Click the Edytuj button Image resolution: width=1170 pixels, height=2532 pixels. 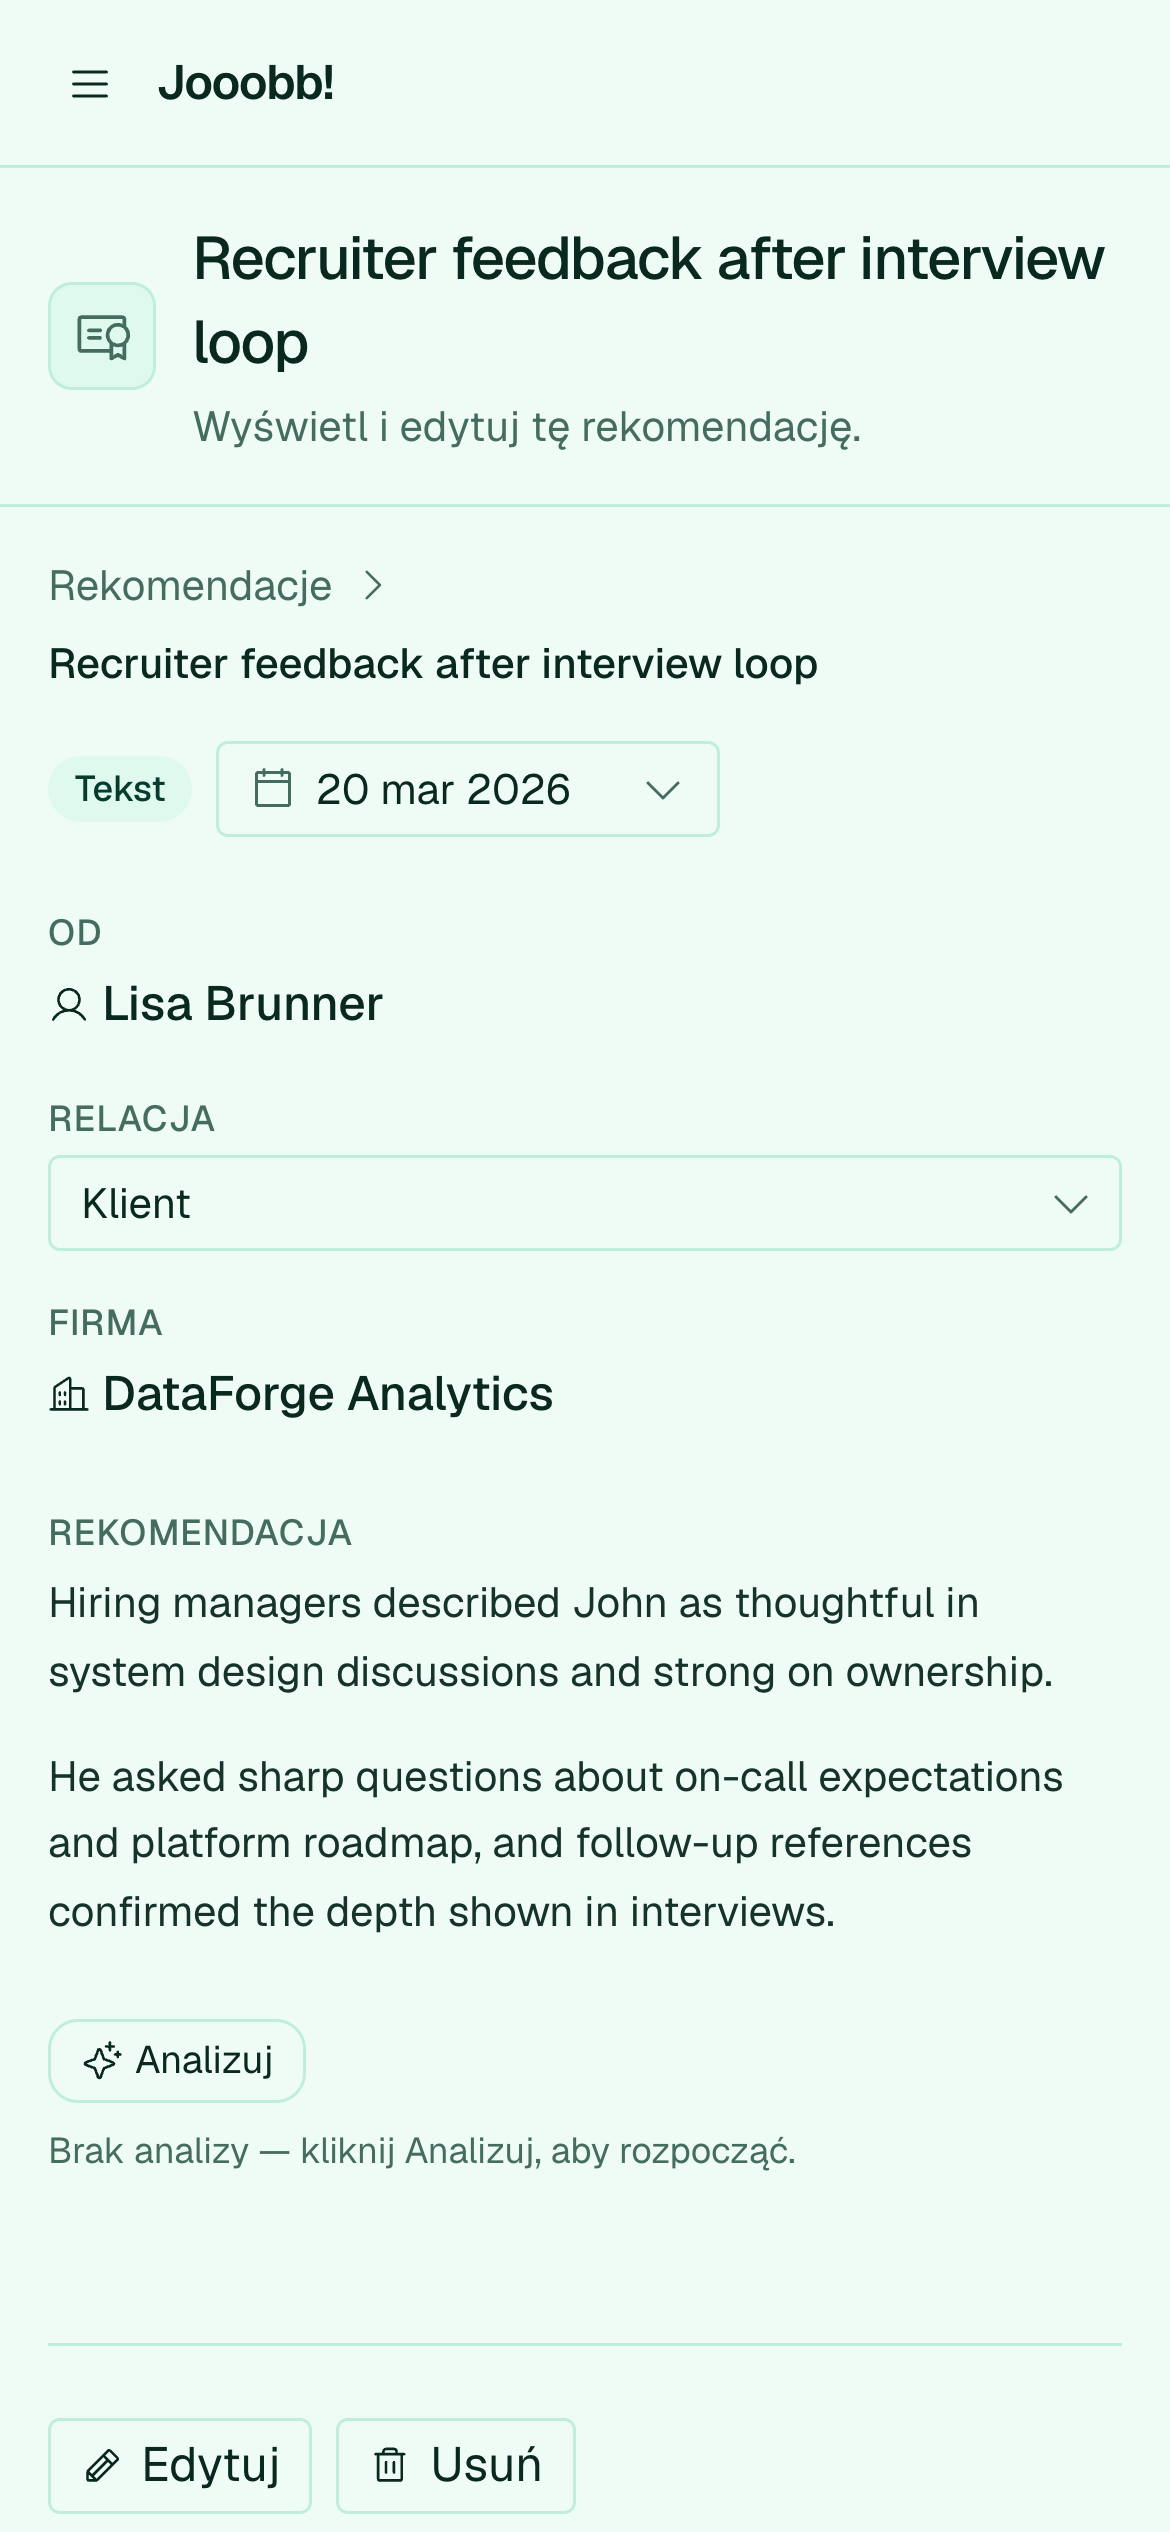[180, 2466]
